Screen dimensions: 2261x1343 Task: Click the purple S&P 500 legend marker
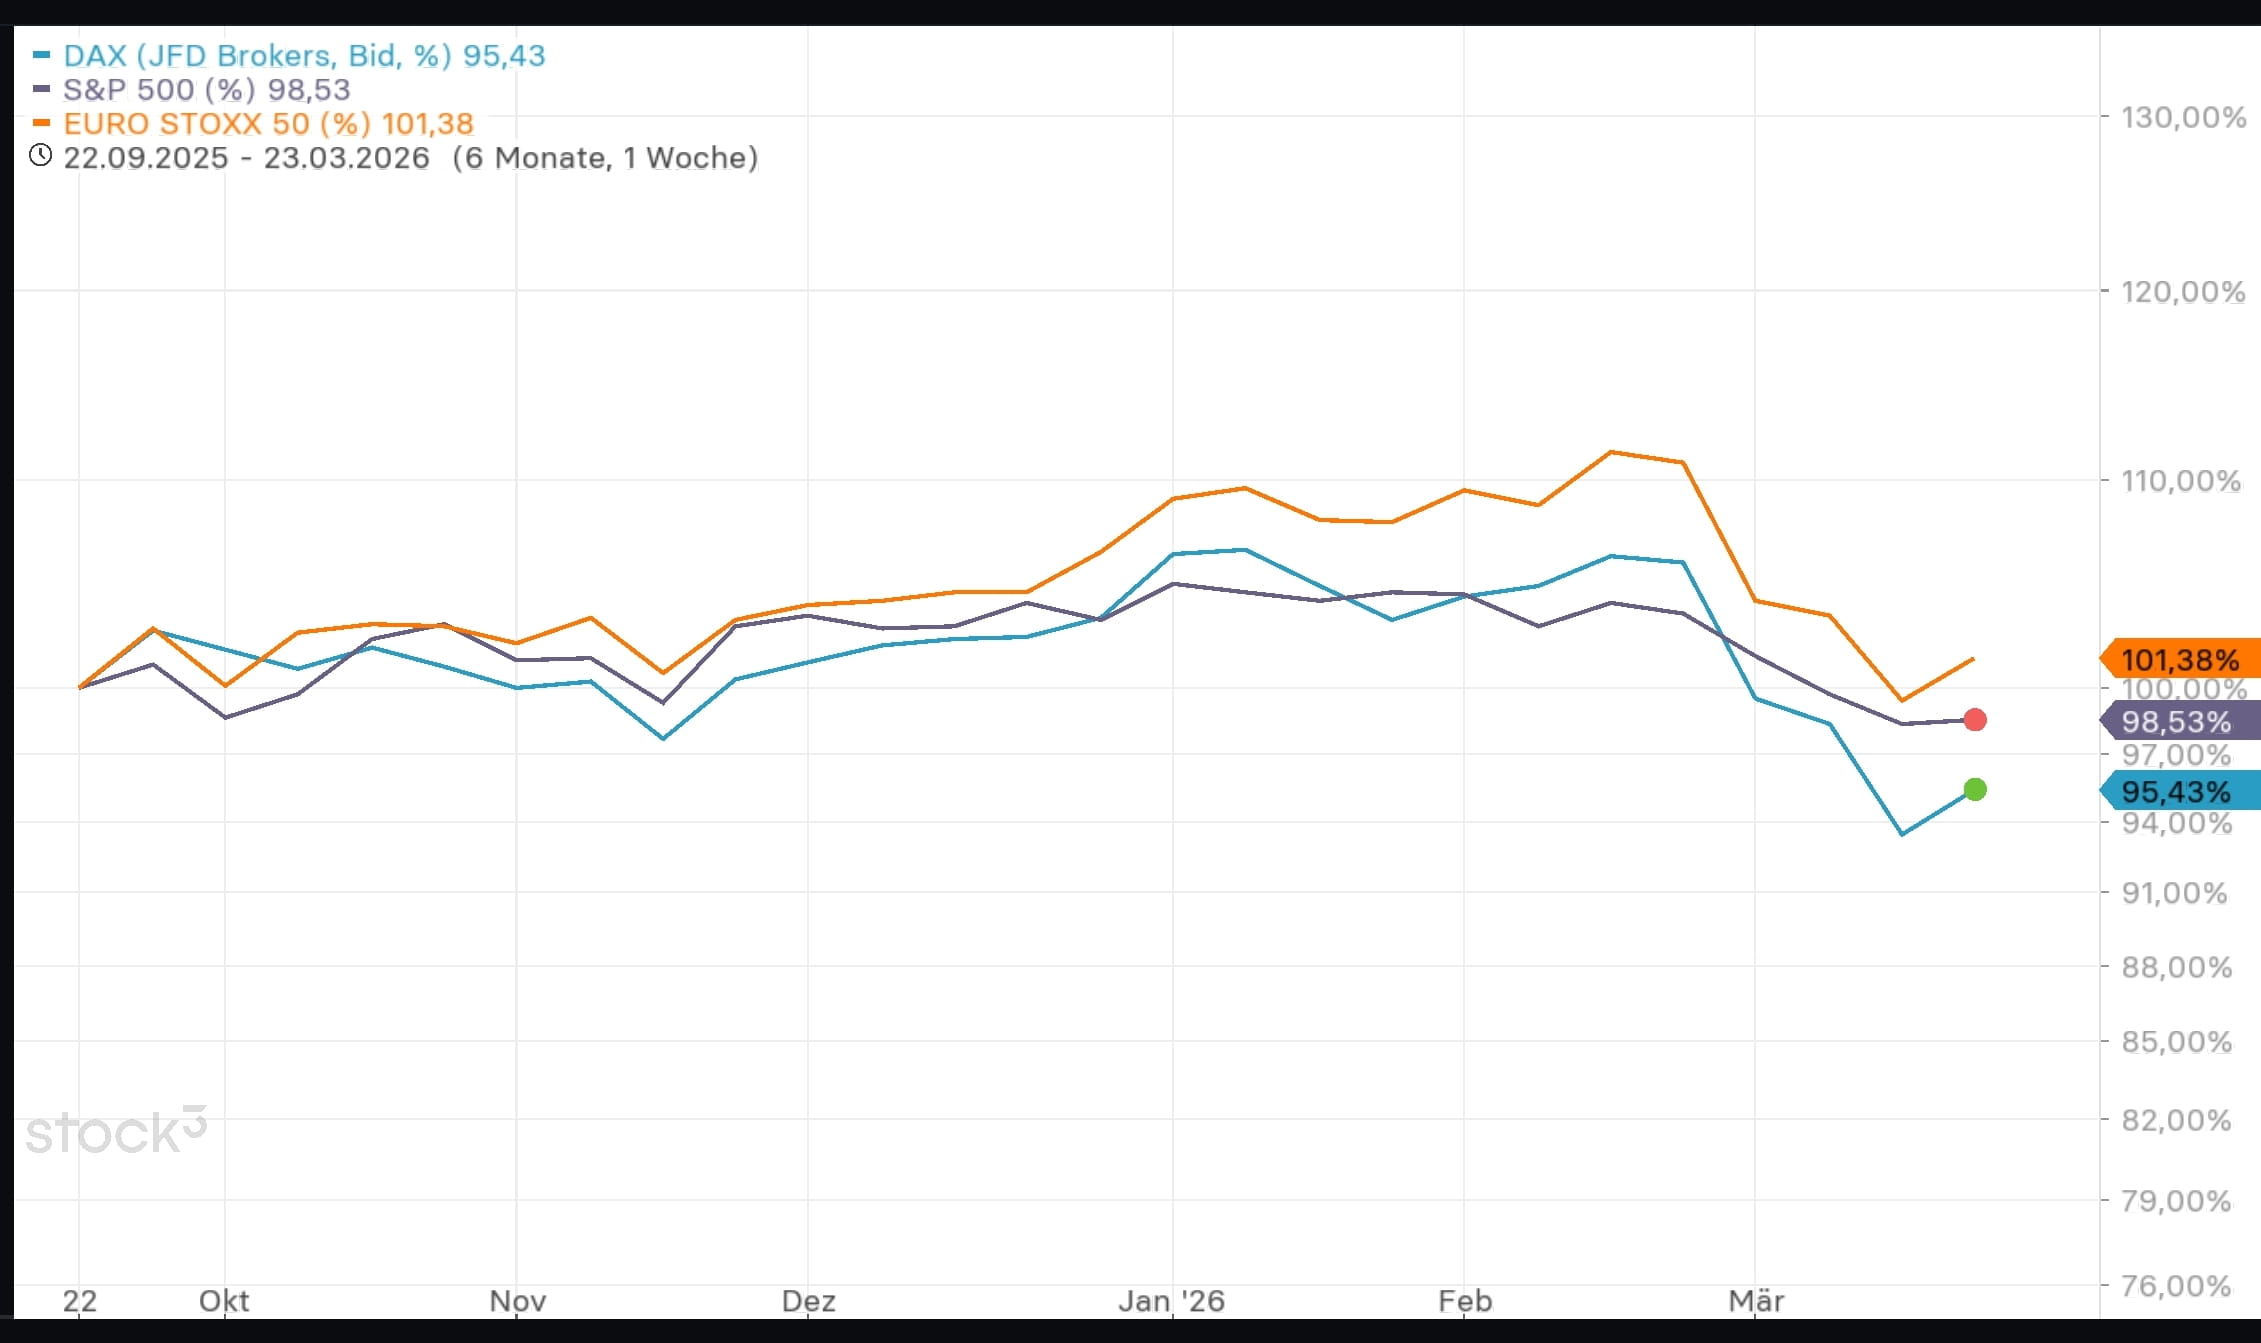tap(41, 89)
